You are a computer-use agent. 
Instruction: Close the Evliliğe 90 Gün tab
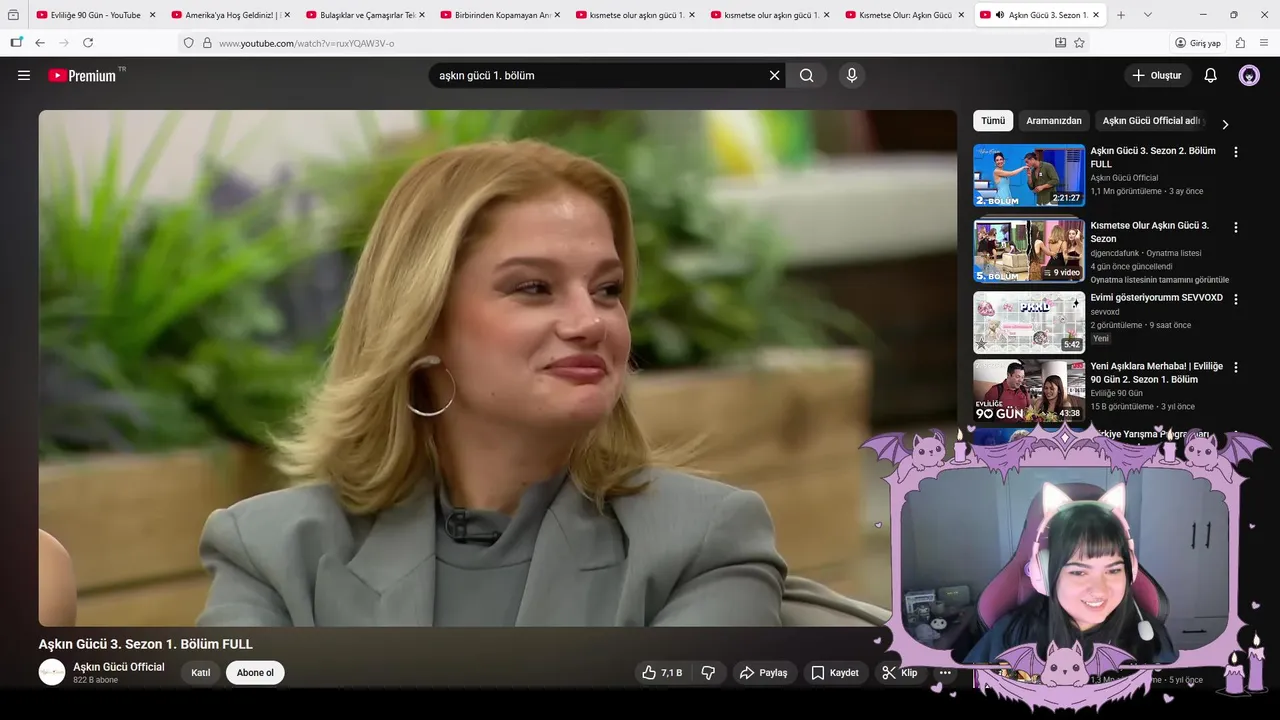point(152,15)
